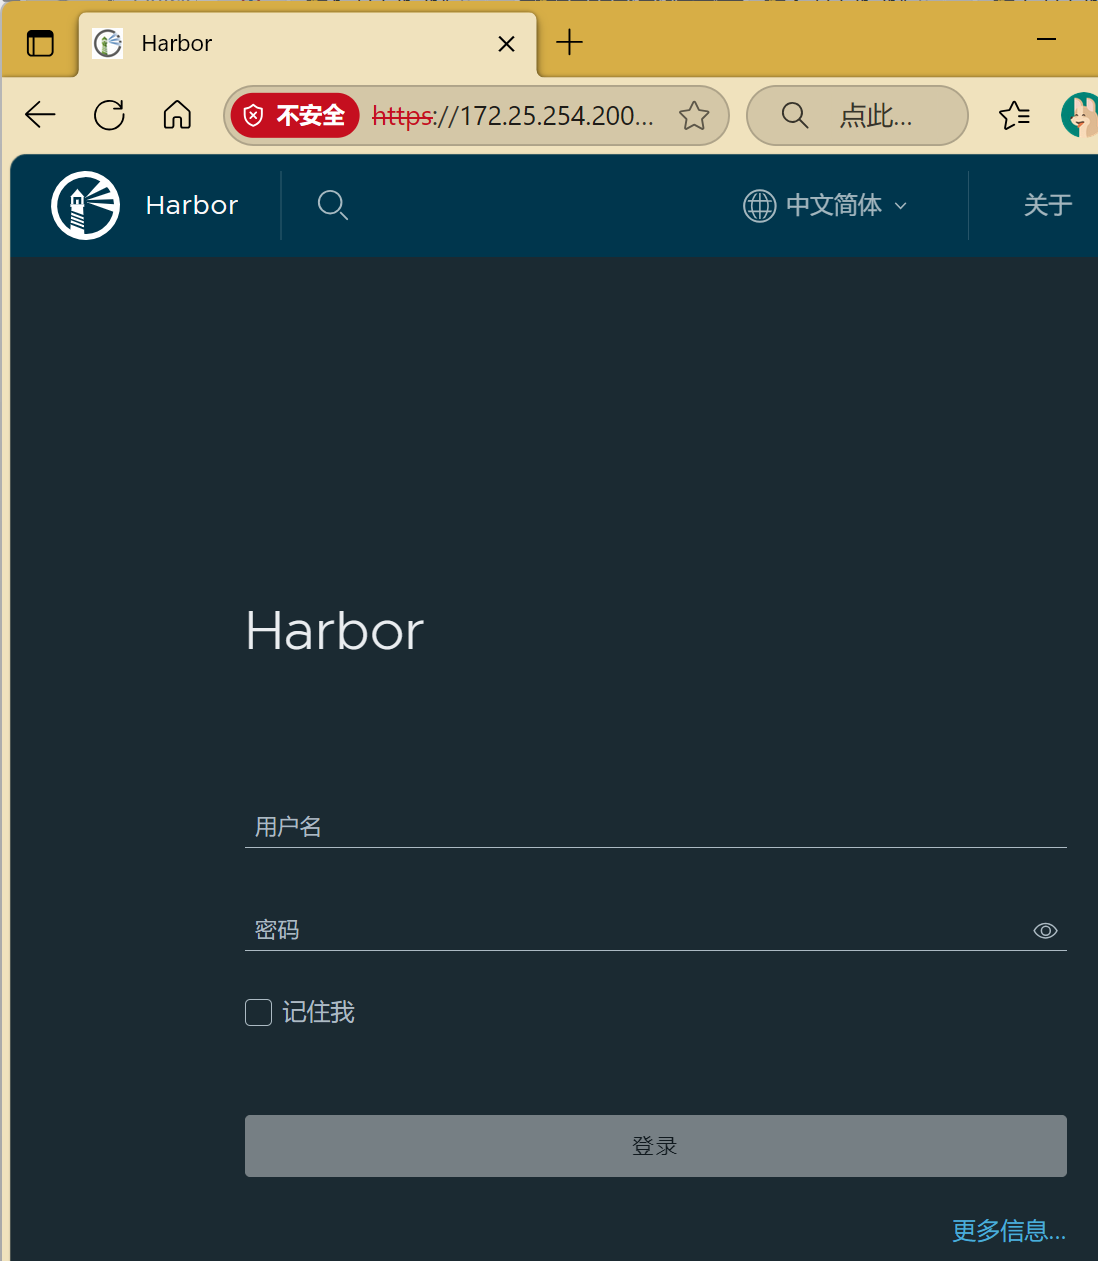The image size is (1098, 1261).
Task: Go to the browser home page
Action: coord(177,115)
